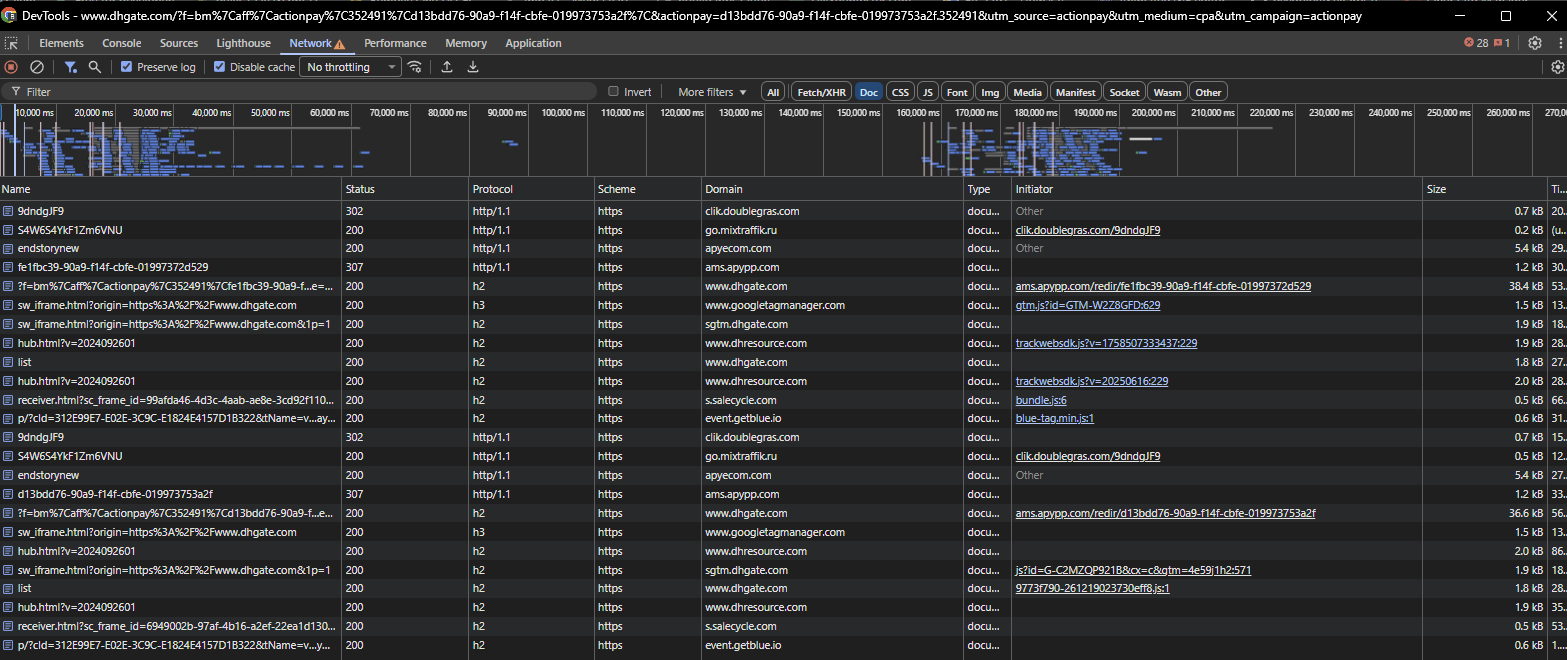Switch to the Application tab
The width and height of the screenshot is (1567, 660).
(533, 43)
